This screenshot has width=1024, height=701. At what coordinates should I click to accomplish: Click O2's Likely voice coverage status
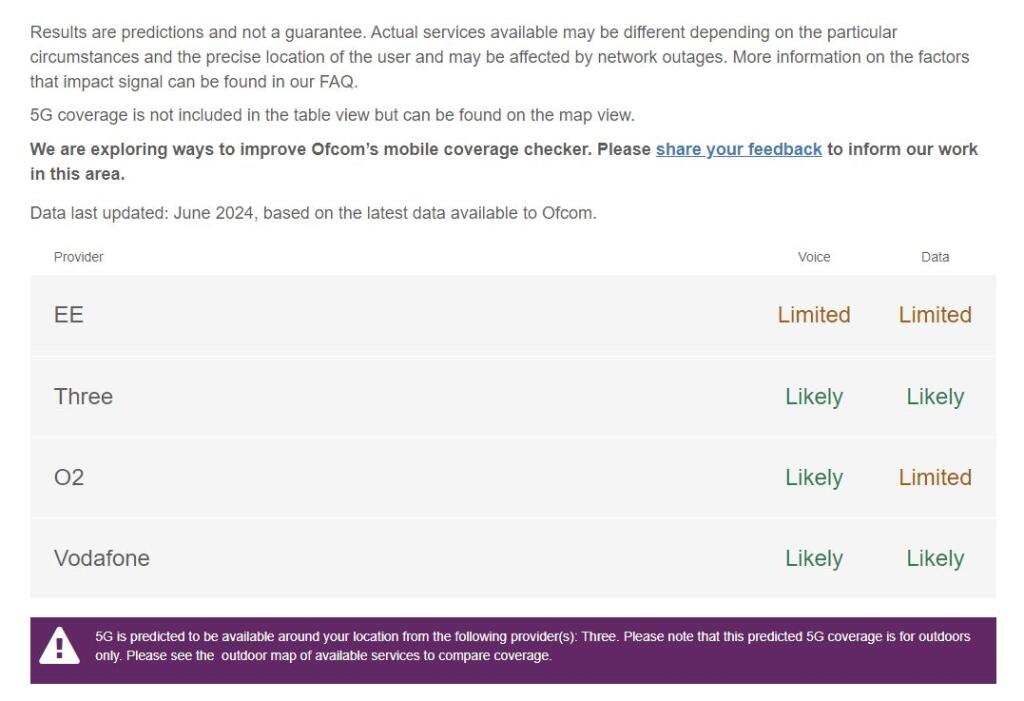tap(814, 477)
